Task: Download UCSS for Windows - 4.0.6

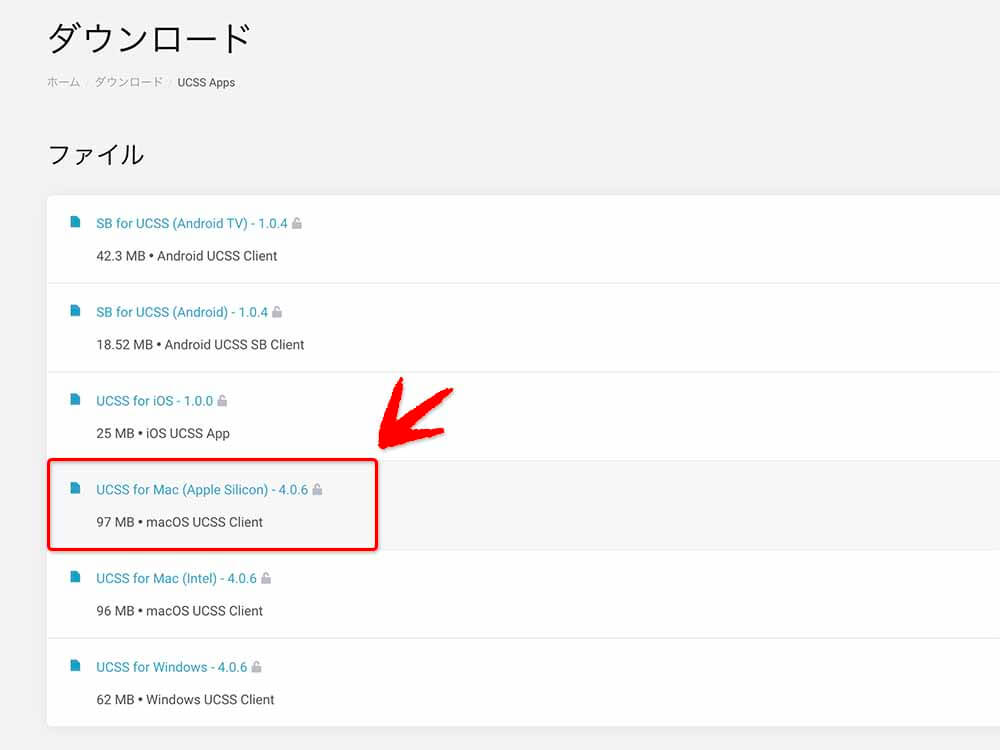Action: point(171,667)
